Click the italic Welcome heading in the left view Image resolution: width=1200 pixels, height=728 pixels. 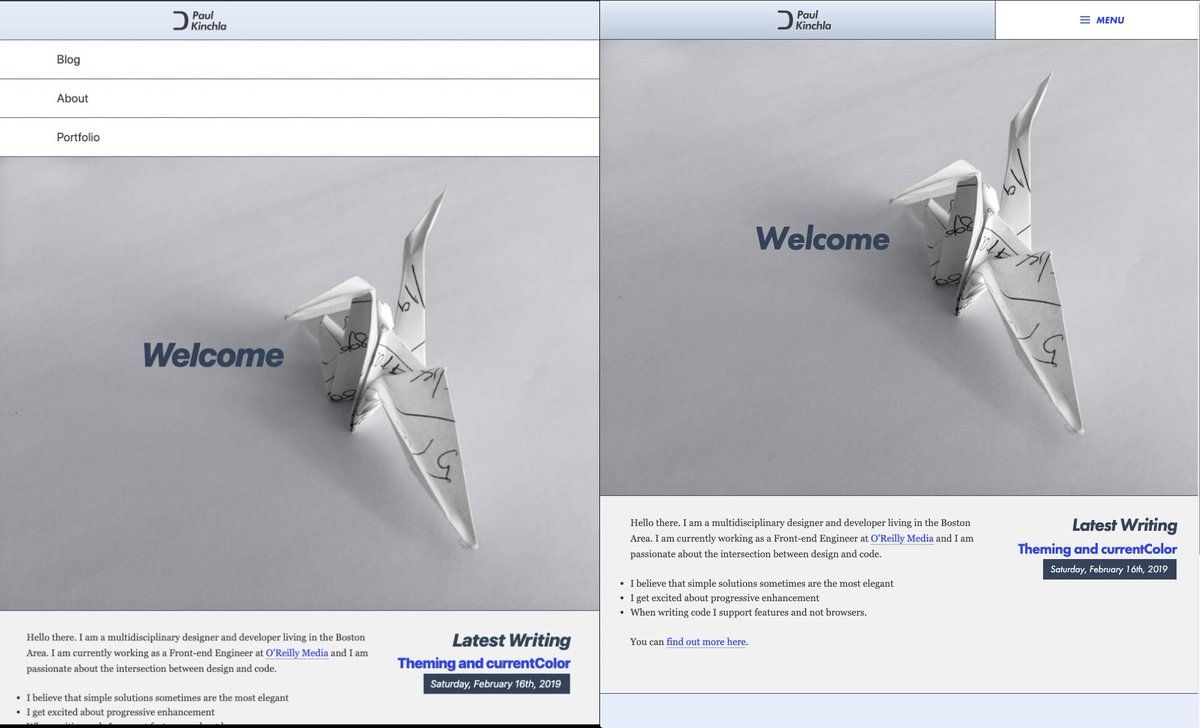coord(213,355)
